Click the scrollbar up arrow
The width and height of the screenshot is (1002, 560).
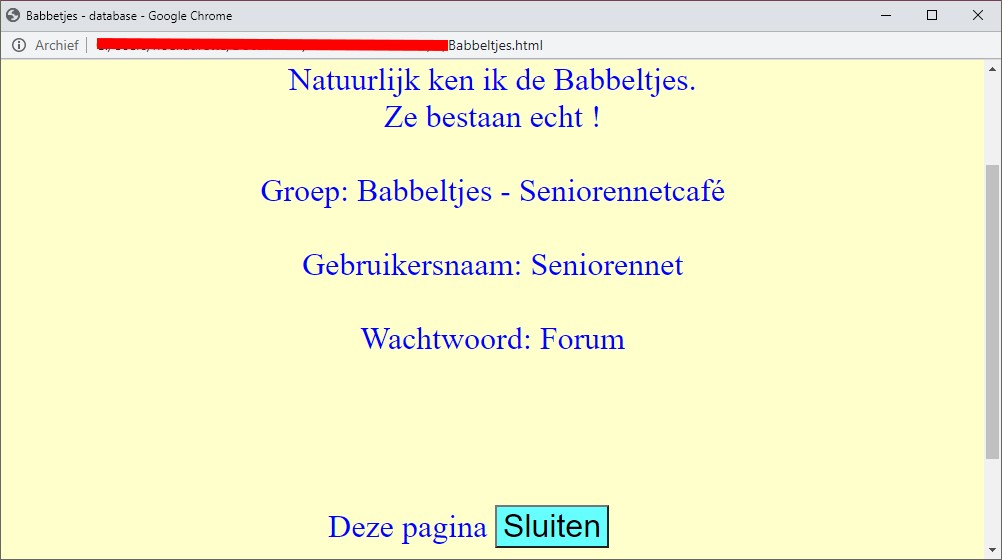pyautogui.click(x=992, y=69)
